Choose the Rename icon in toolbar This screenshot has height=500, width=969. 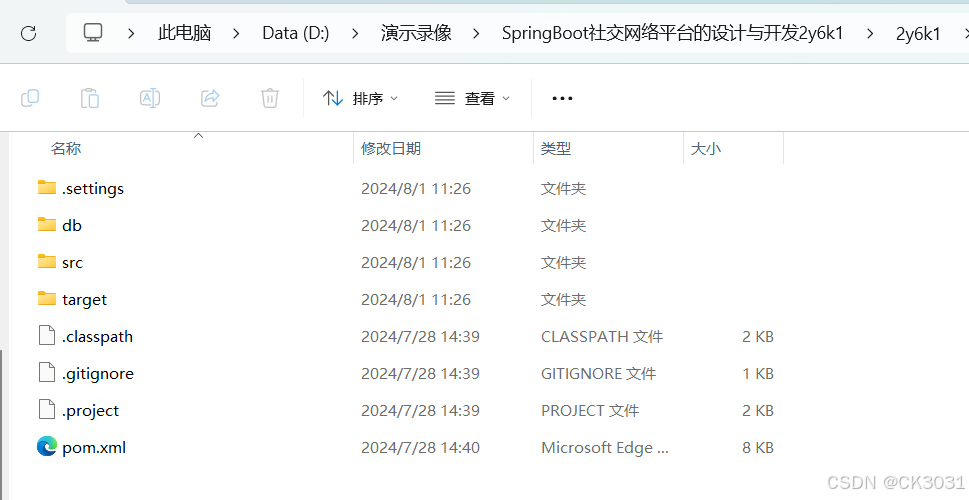[x=150, y=98]
